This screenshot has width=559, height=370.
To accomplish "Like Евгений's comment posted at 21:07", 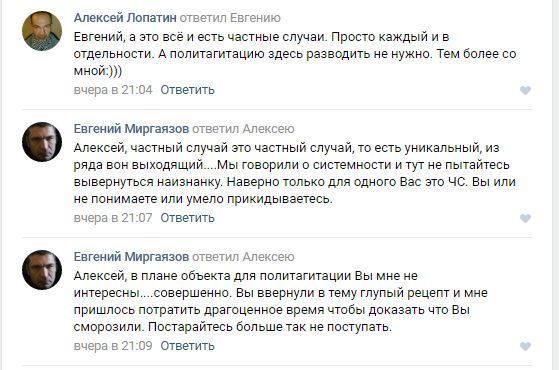I will tap(525, 218).
